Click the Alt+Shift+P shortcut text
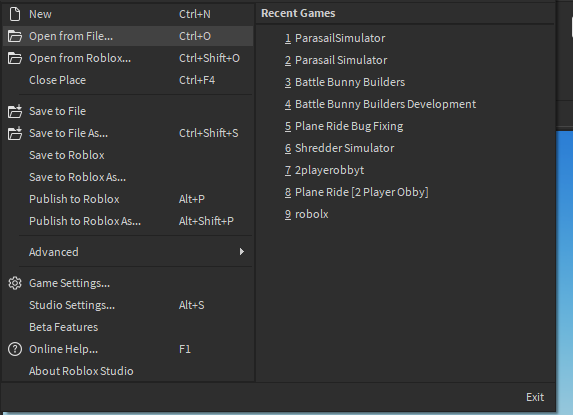The height and width of the screenshot is (415, 573). tap(206, 221)
